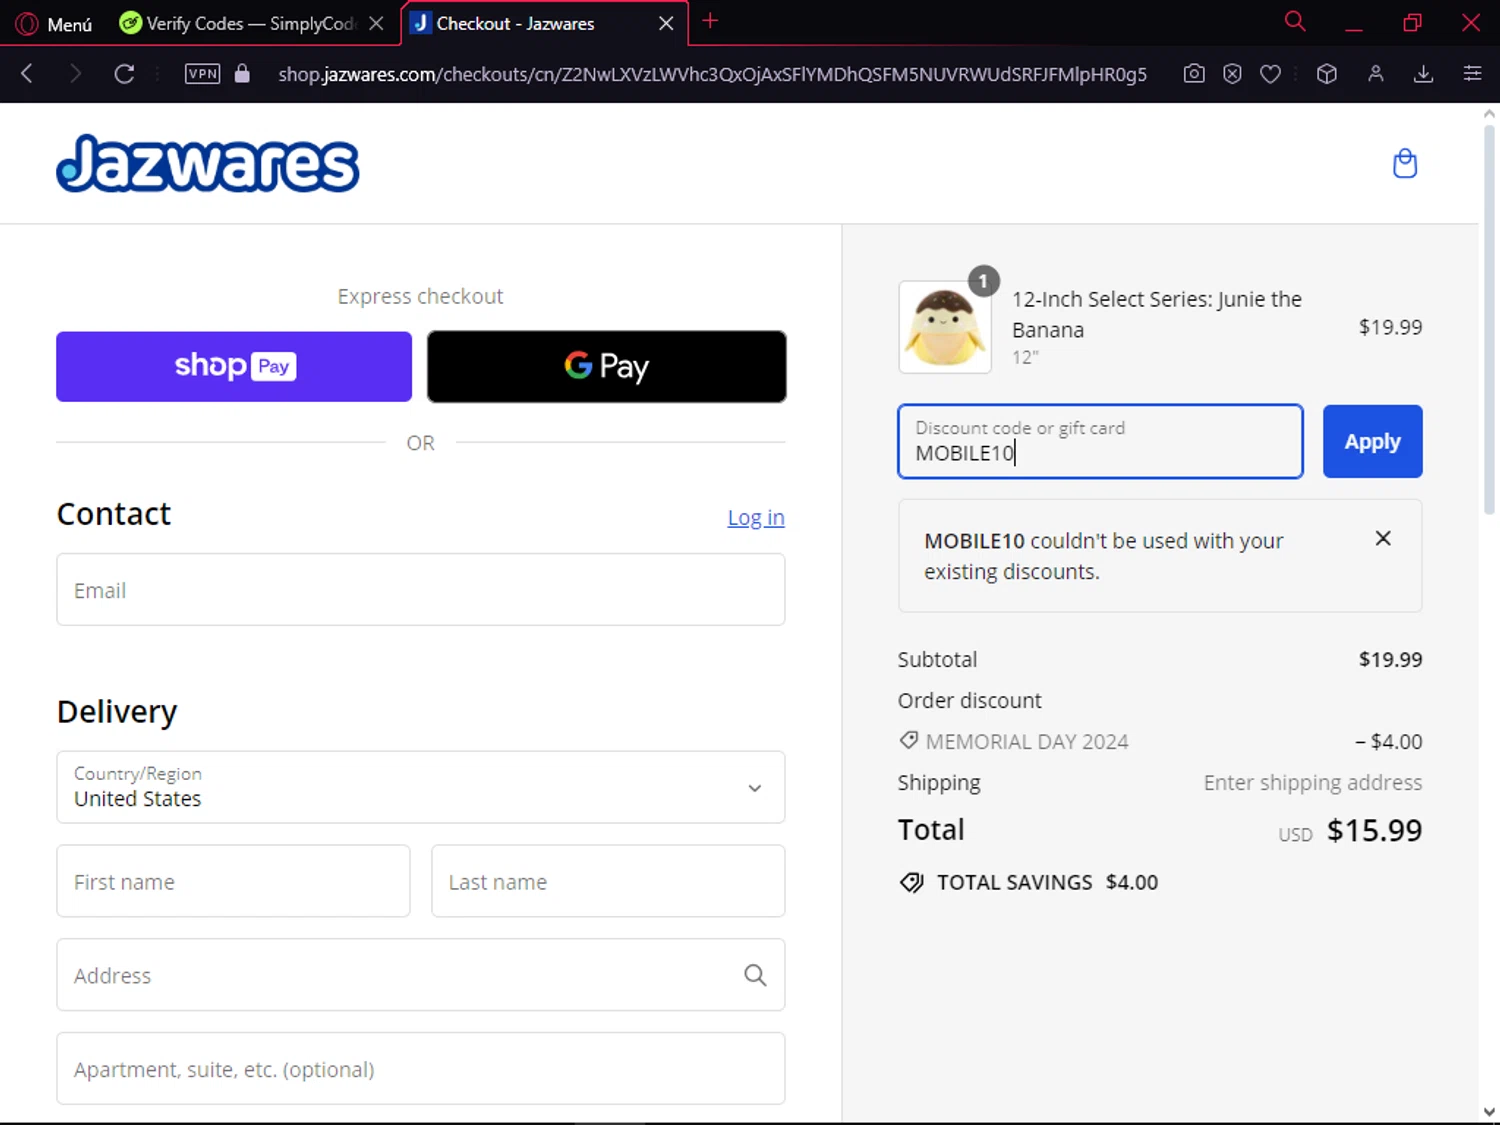Click the Enter shipping address text

1312,782
